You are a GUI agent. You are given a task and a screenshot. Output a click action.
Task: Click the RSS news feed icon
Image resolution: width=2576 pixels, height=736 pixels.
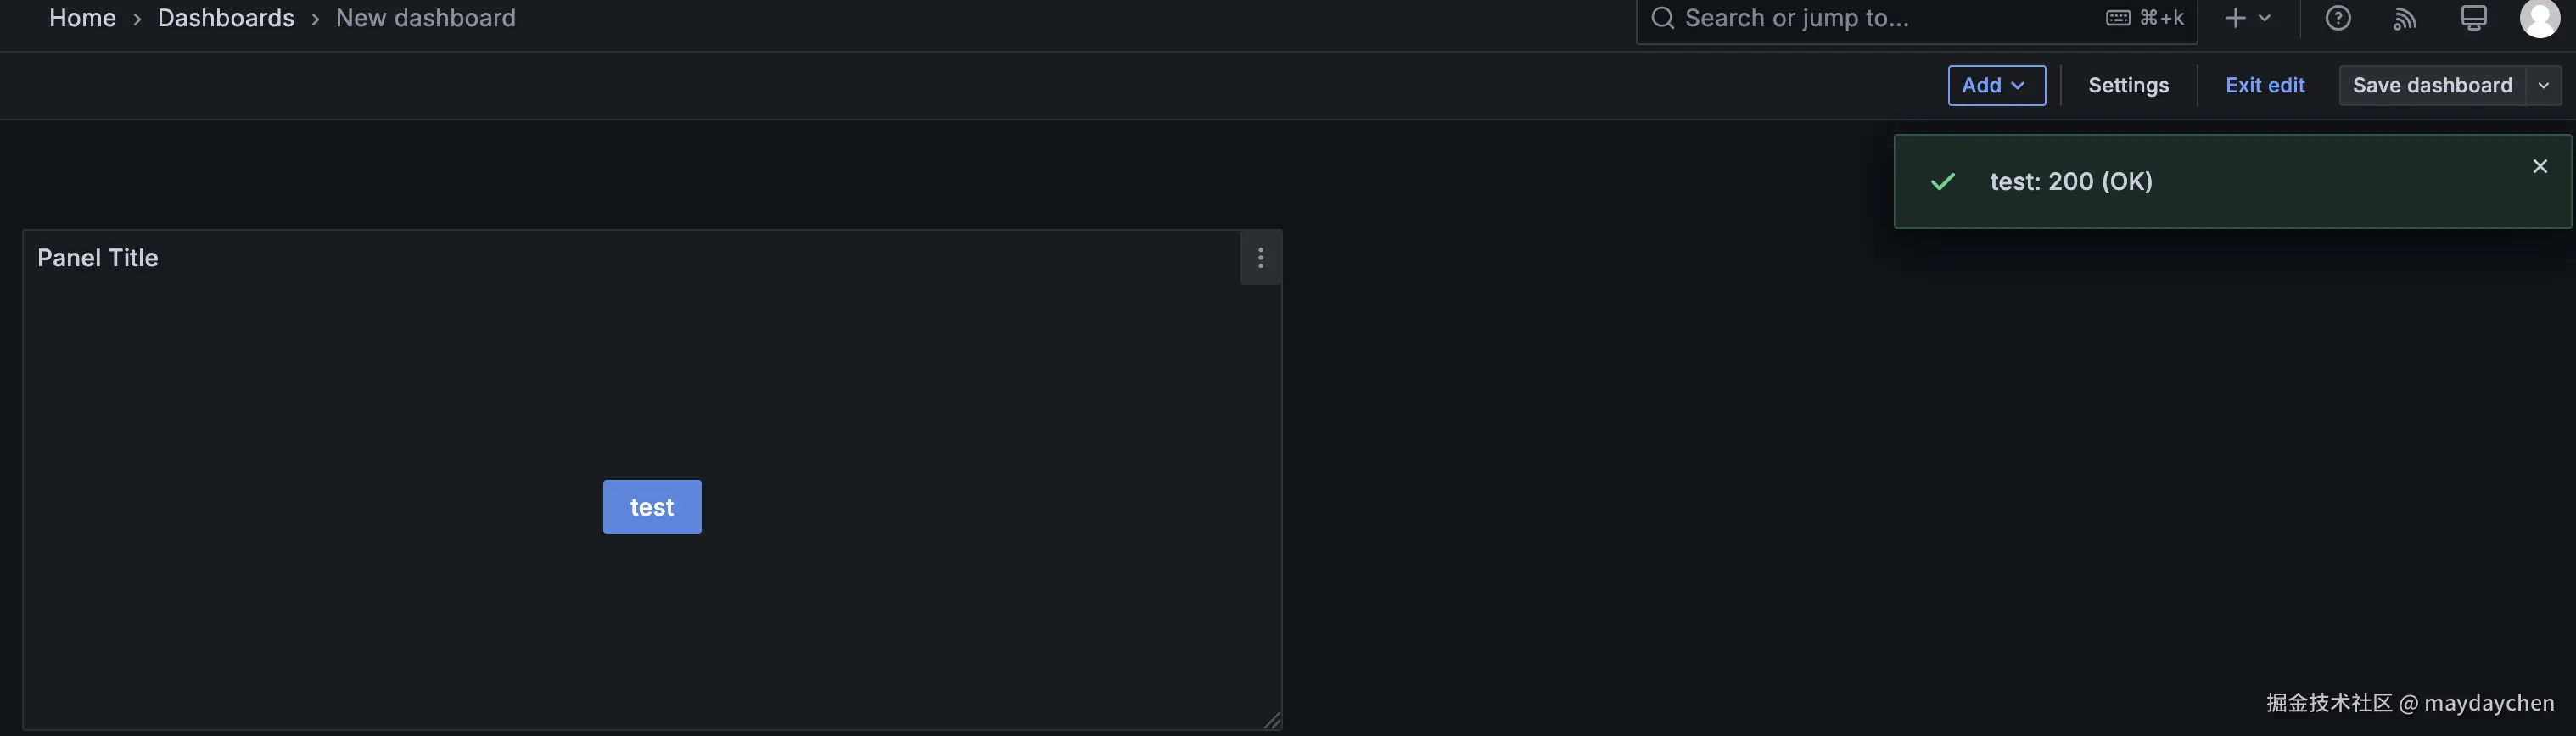point(2405,17)
